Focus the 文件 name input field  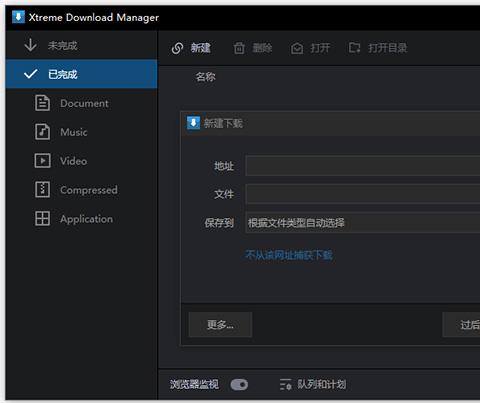point(363,194)
